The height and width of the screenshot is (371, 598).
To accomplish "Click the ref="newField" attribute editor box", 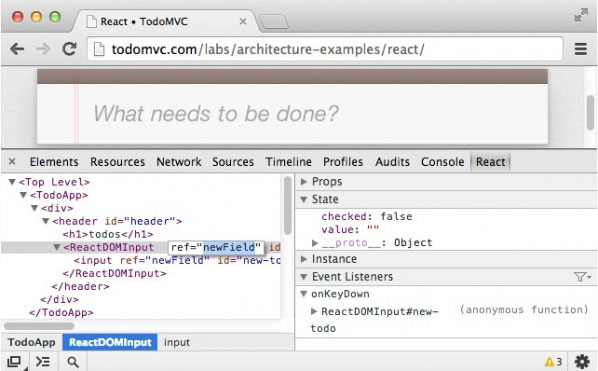I will point(216,247).
